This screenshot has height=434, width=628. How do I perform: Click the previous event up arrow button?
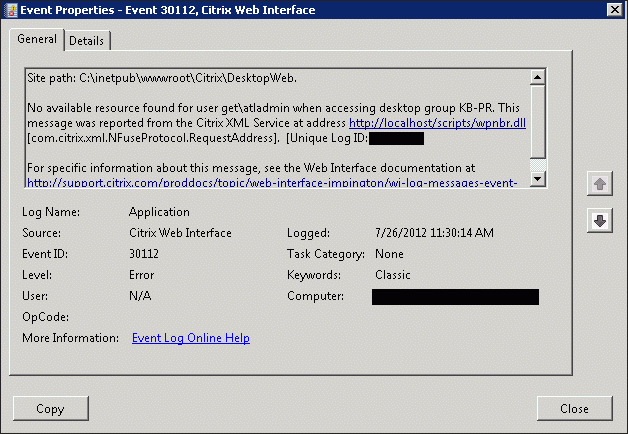600,184
